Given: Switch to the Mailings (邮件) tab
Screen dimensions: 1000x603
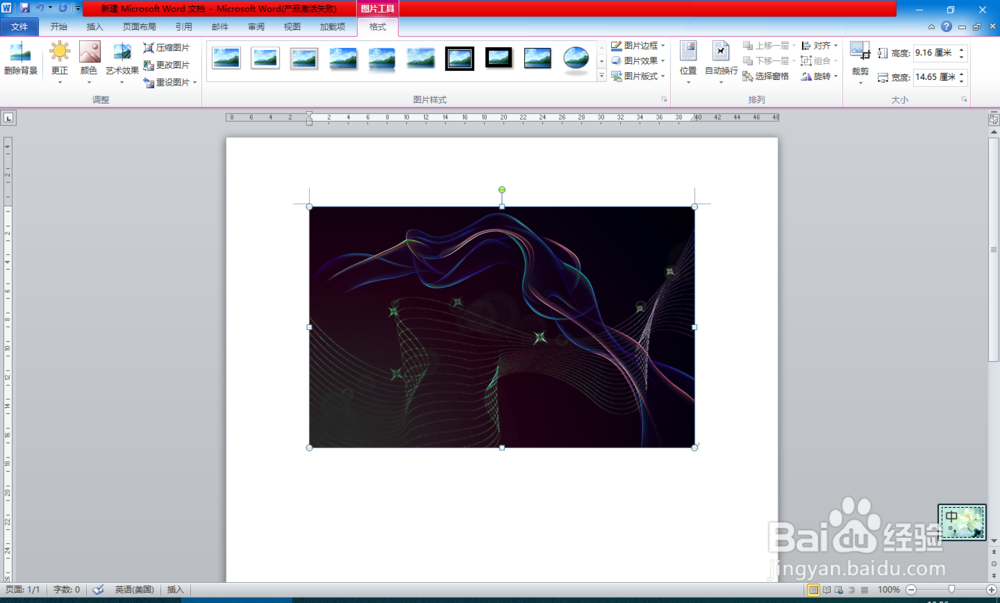Looking at the screenshot, I should (220, 27).
